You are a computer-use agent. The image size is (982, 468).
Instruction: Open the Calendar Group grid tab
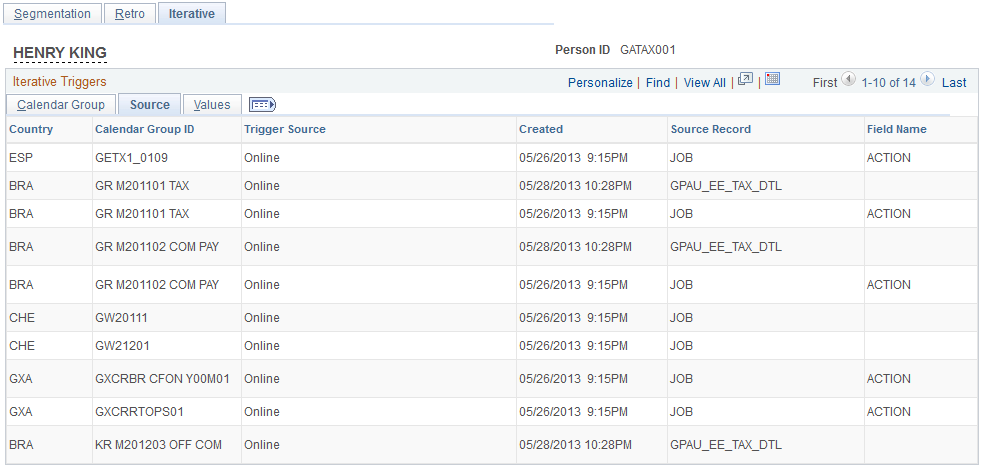click(61, 105)
